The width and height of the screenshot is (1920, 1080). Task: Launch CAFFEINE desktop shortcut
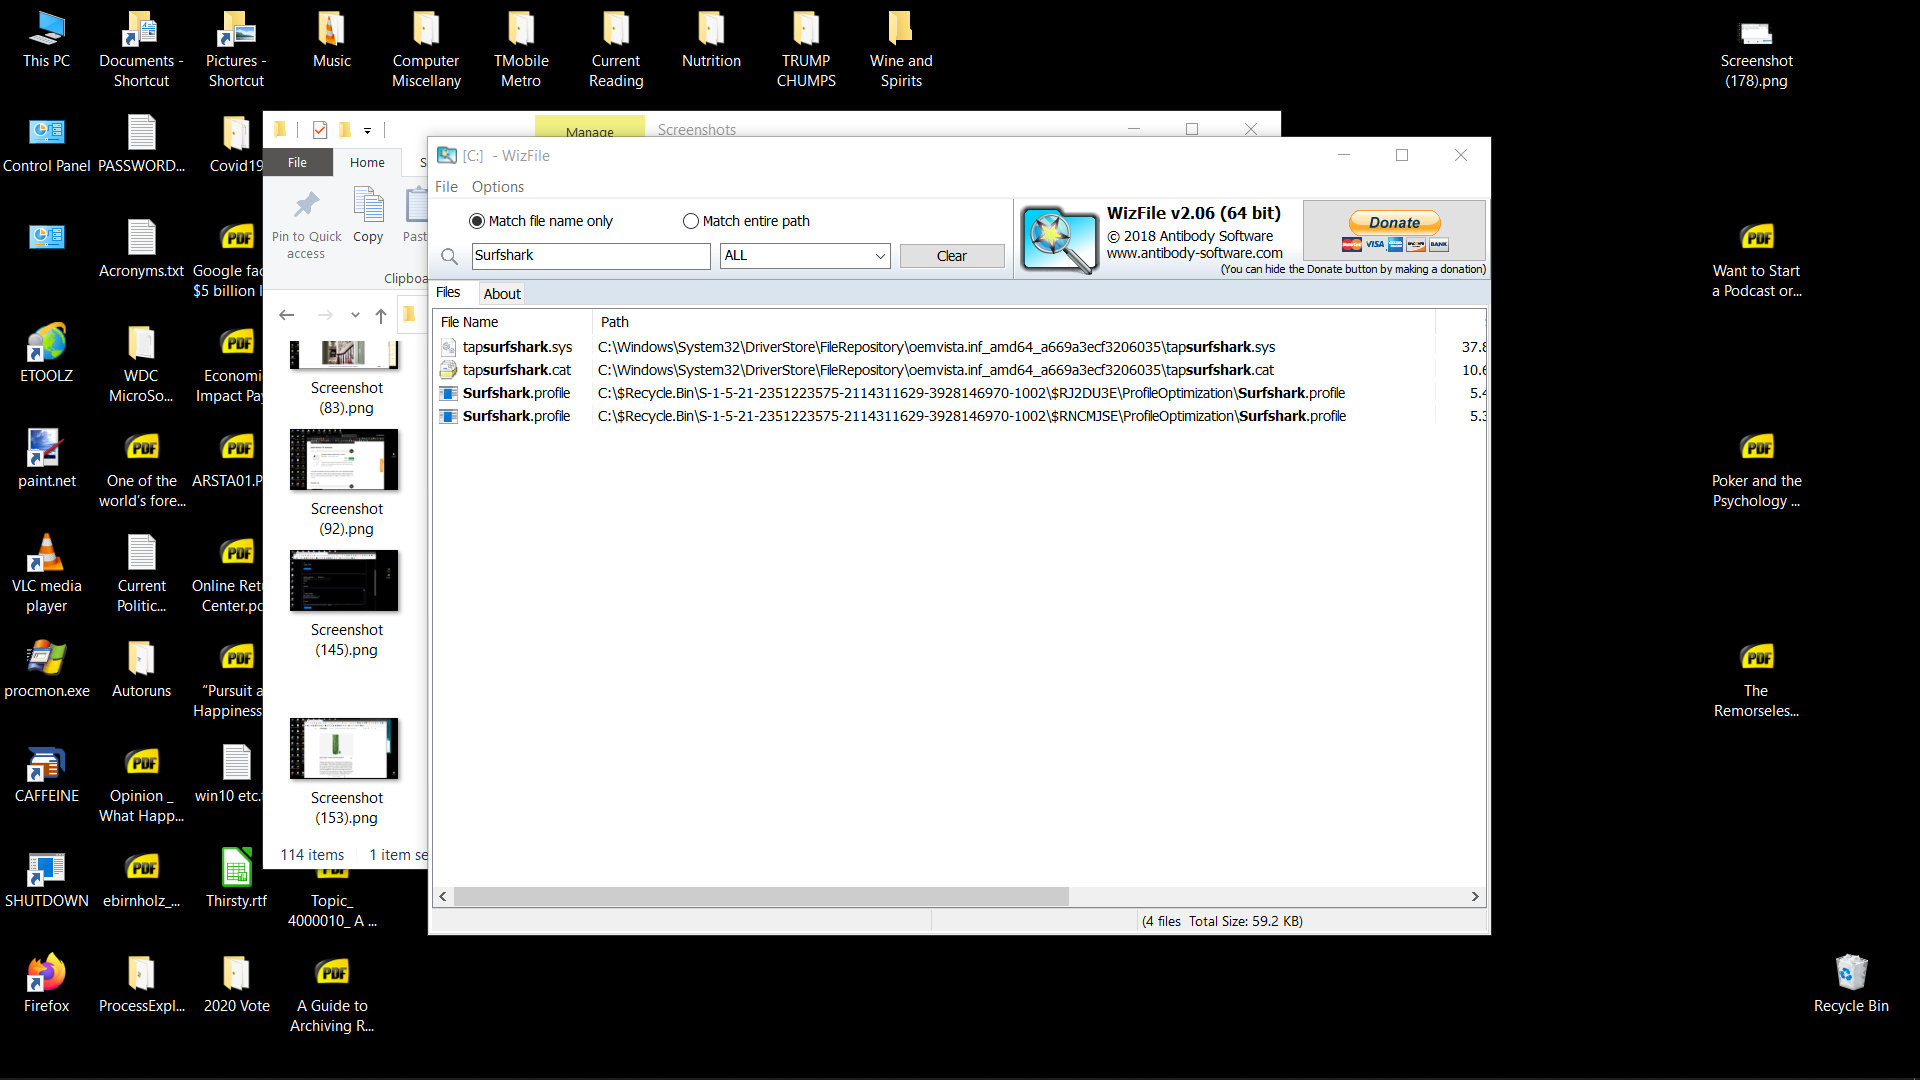pyautogui.click(x=46, y=774)
